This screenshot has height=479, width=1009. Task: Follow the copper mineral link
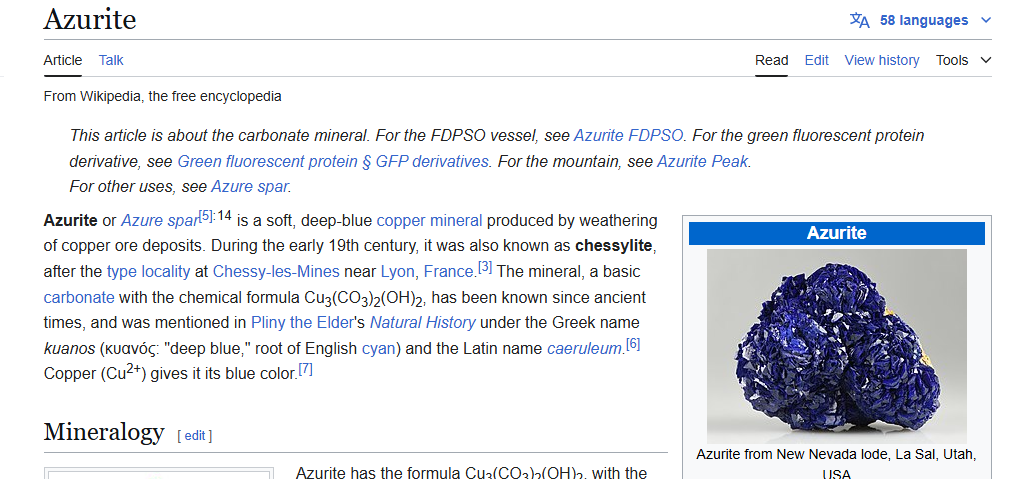429,221
